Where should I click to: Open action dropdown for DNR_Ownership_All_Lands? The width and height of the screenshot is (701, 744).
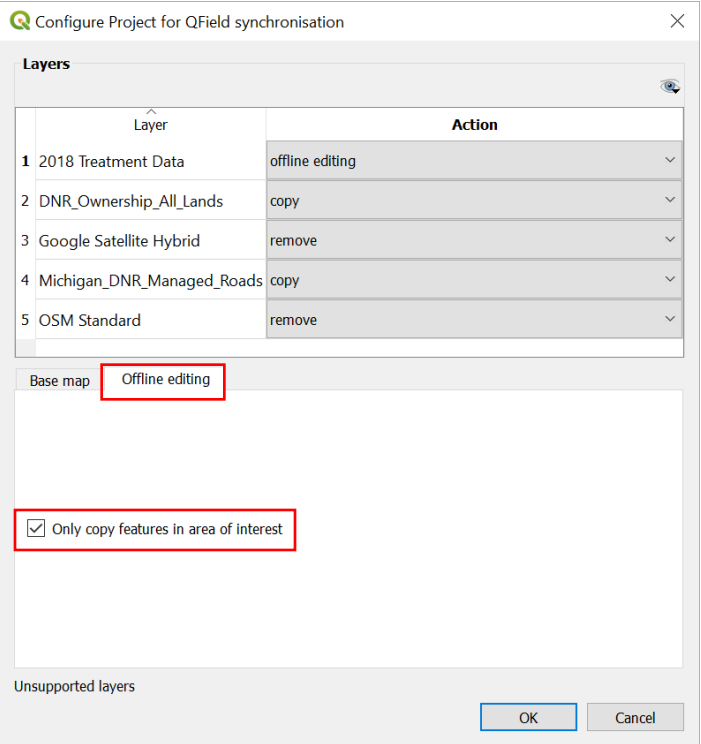(474, 200)
